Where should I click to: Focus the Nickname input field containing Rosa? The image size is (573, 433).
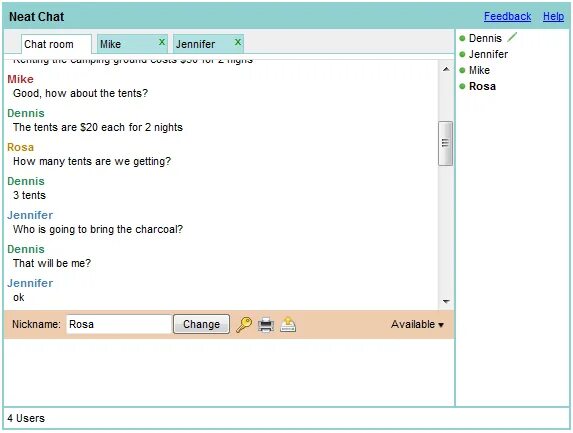[119, 324]
